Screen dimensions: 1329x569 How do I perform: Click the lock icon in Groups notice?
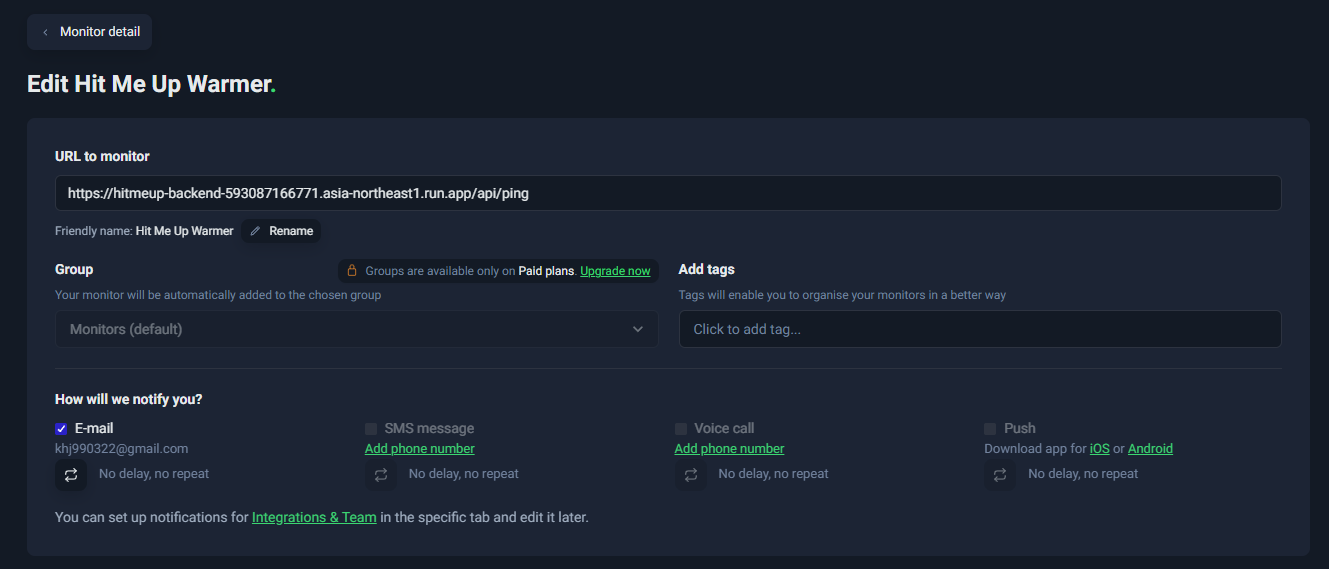coord(352,271)
